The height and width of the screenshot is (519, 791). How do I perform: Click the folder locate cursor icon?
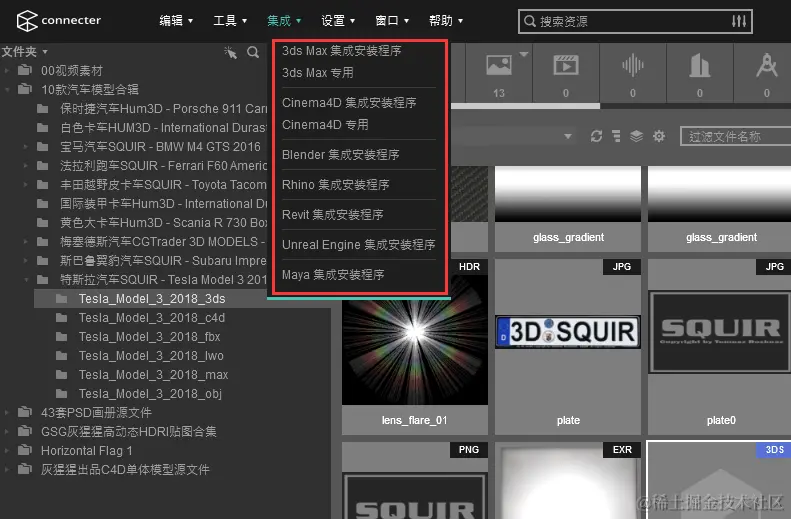[231, 52]
